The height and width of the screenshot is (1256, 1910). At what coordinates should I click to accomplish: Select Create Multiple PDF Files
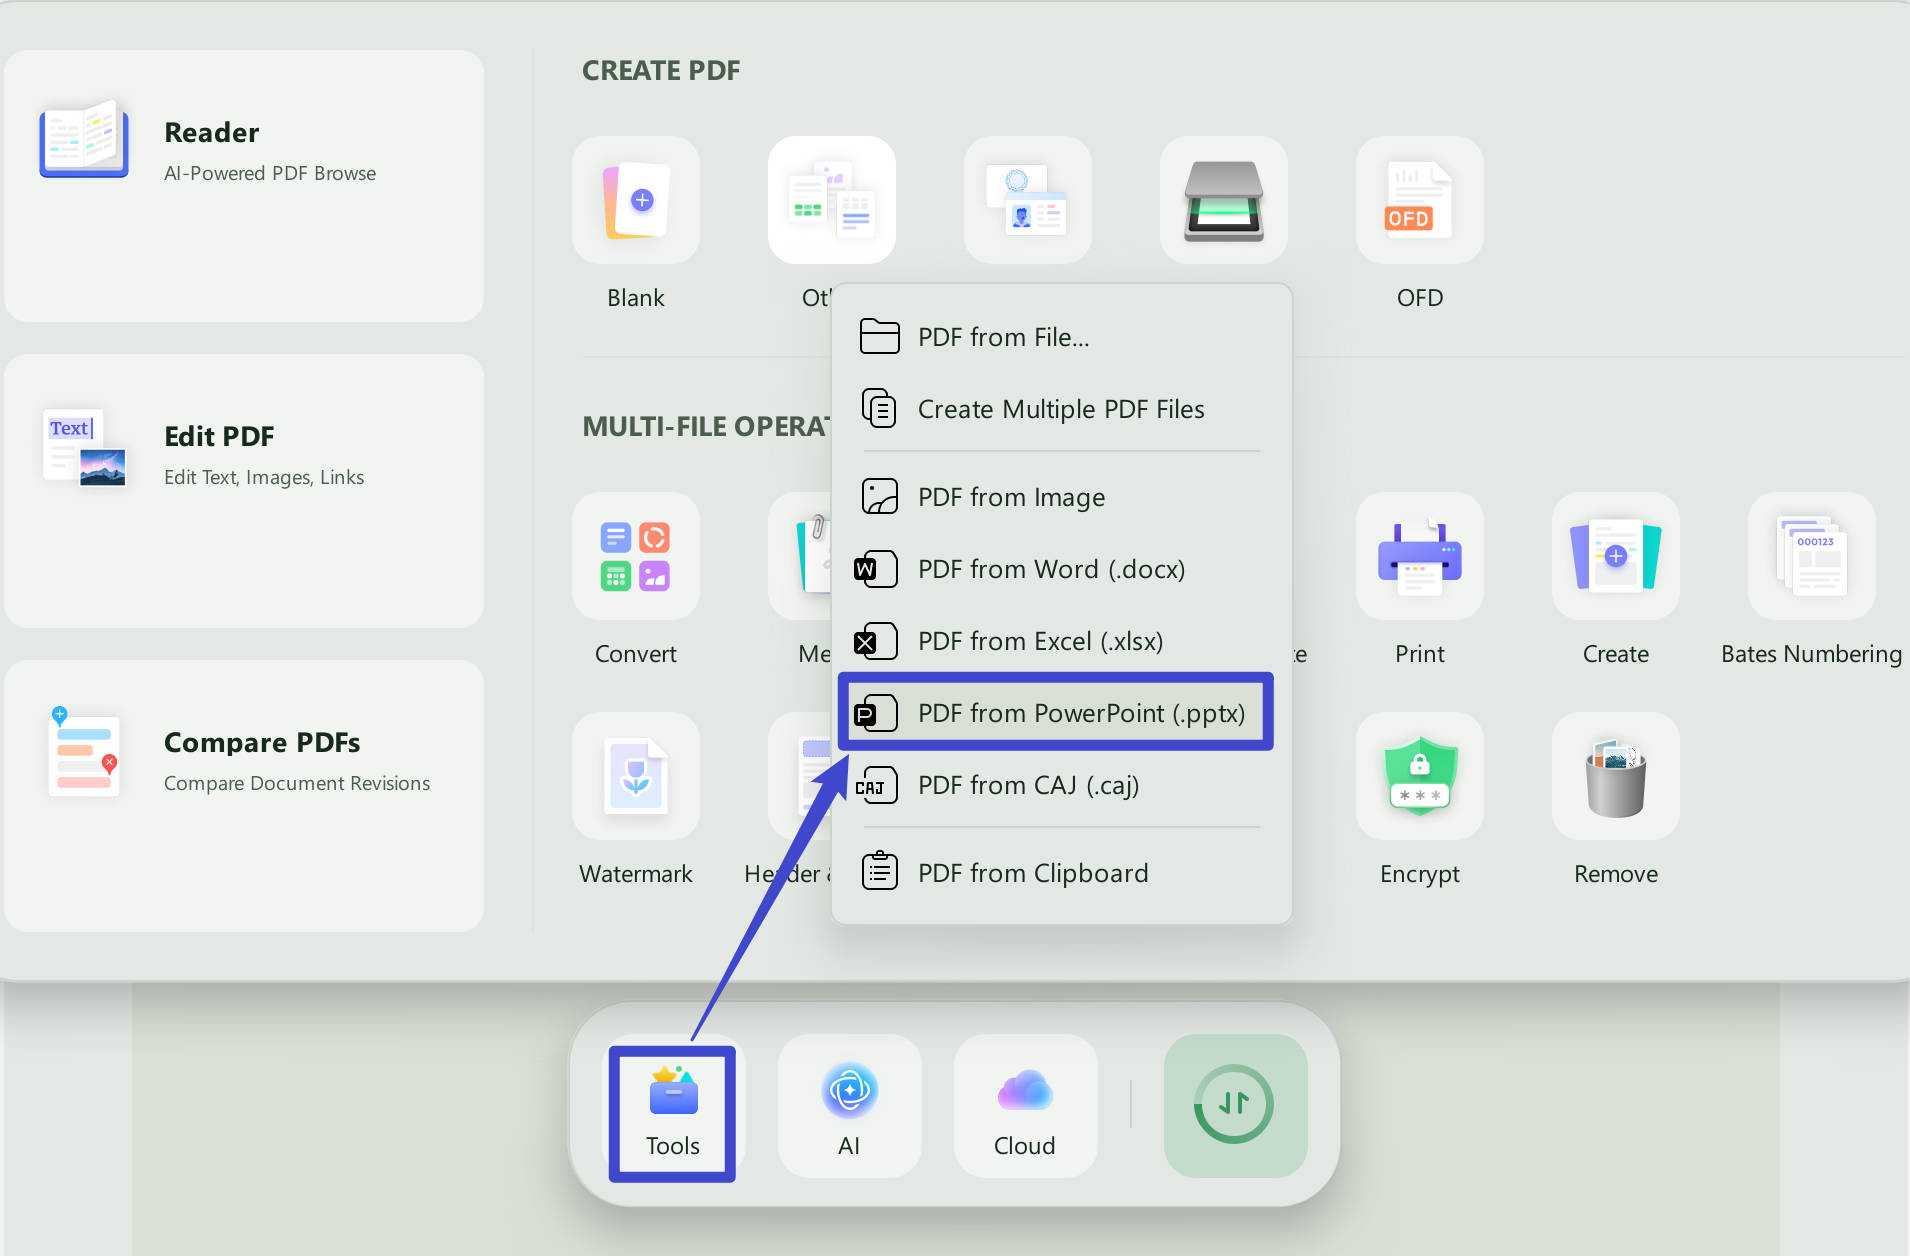1062,409
